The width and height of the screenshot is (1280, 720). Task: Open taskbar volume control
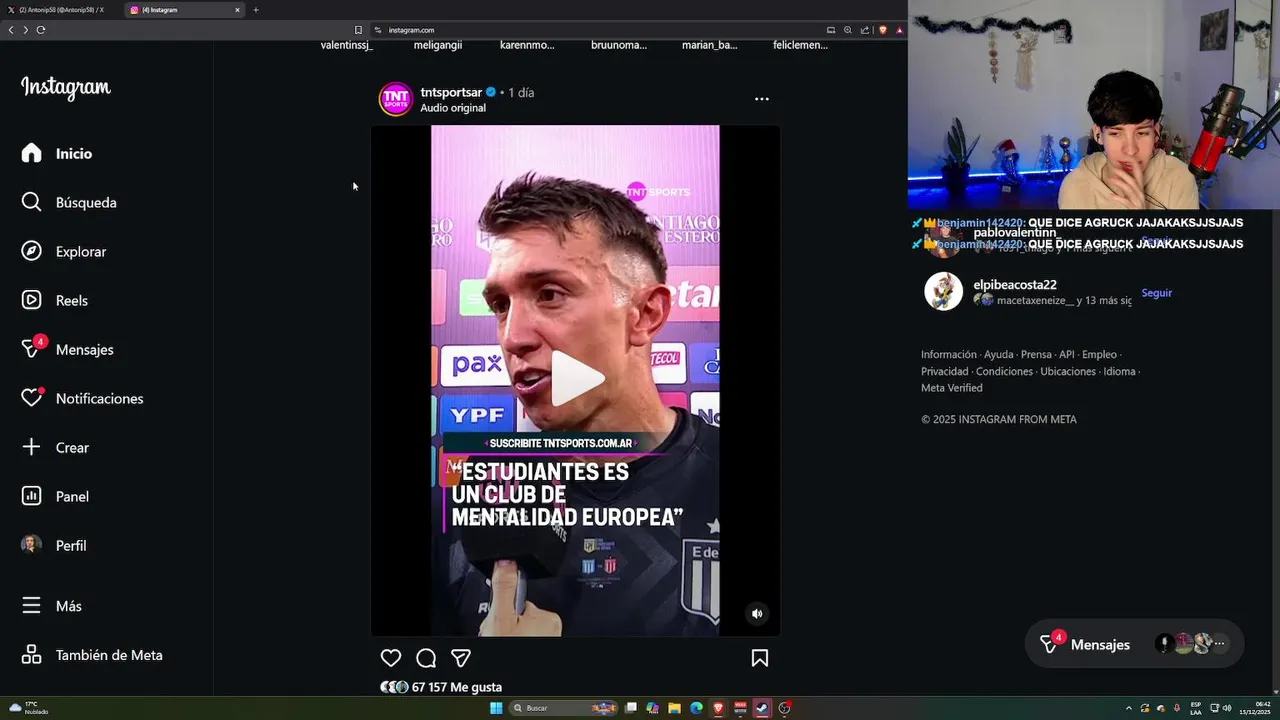pos(1227,708)
